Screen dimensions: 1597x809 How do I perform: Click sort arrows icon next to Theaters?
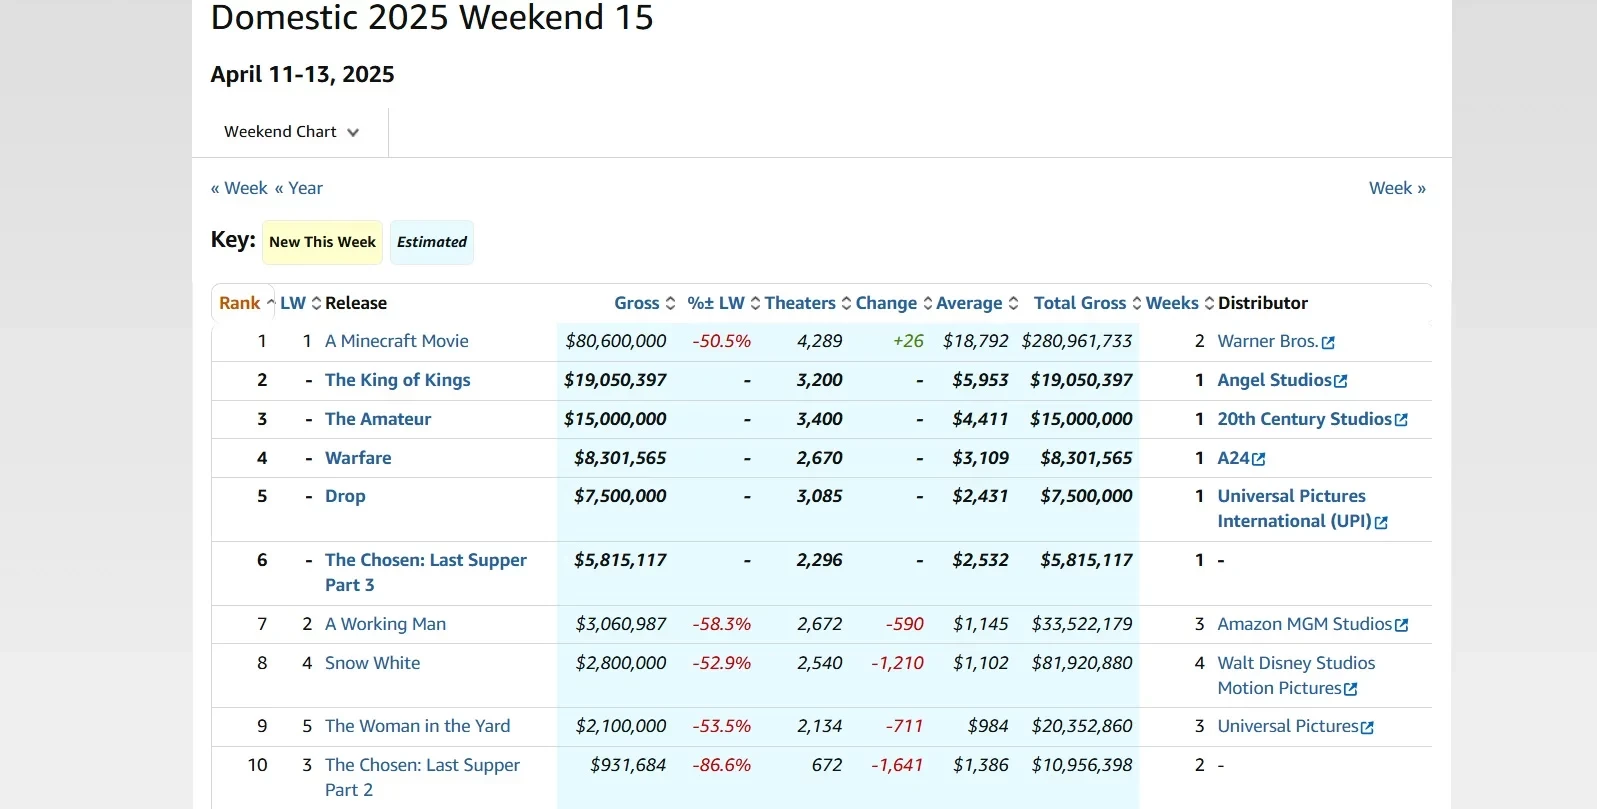pyautogui.click(x=846, y=303)
